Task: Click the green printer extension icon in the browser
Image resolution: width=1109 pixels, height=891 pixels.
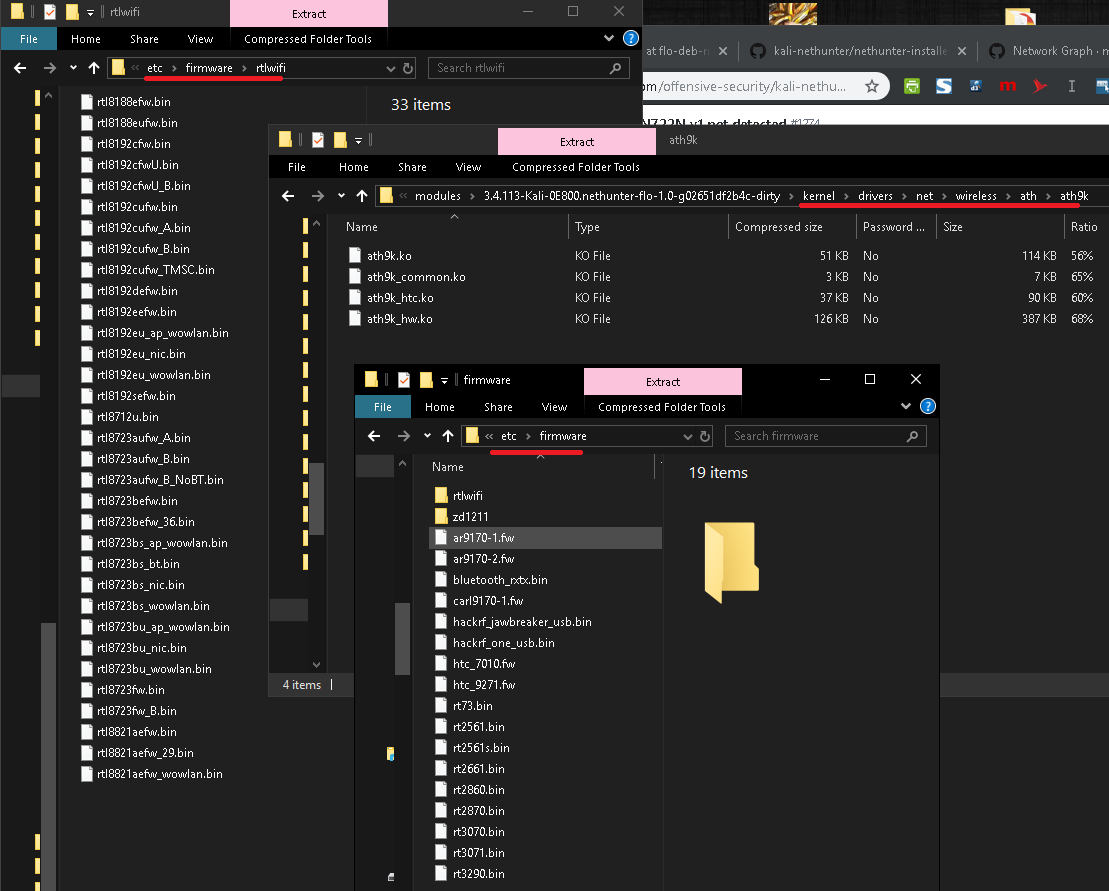Action: (912, 87)
